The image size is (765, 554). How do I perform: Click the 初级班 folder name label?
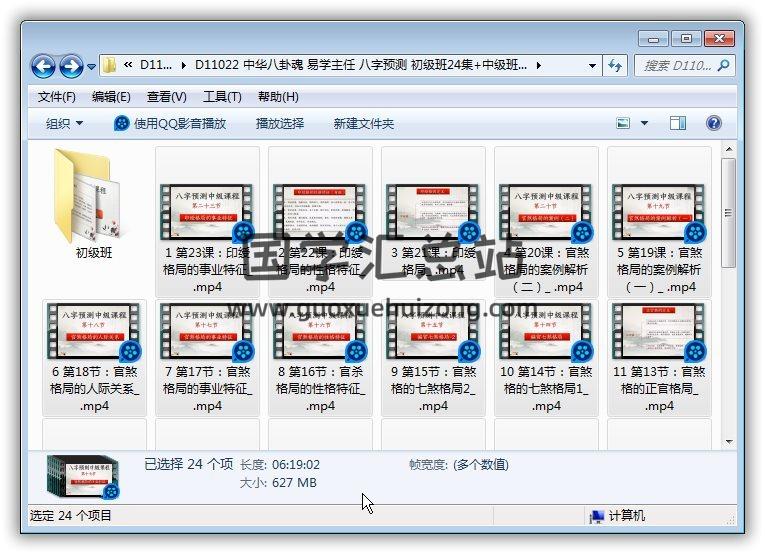[x=94, y=253]
